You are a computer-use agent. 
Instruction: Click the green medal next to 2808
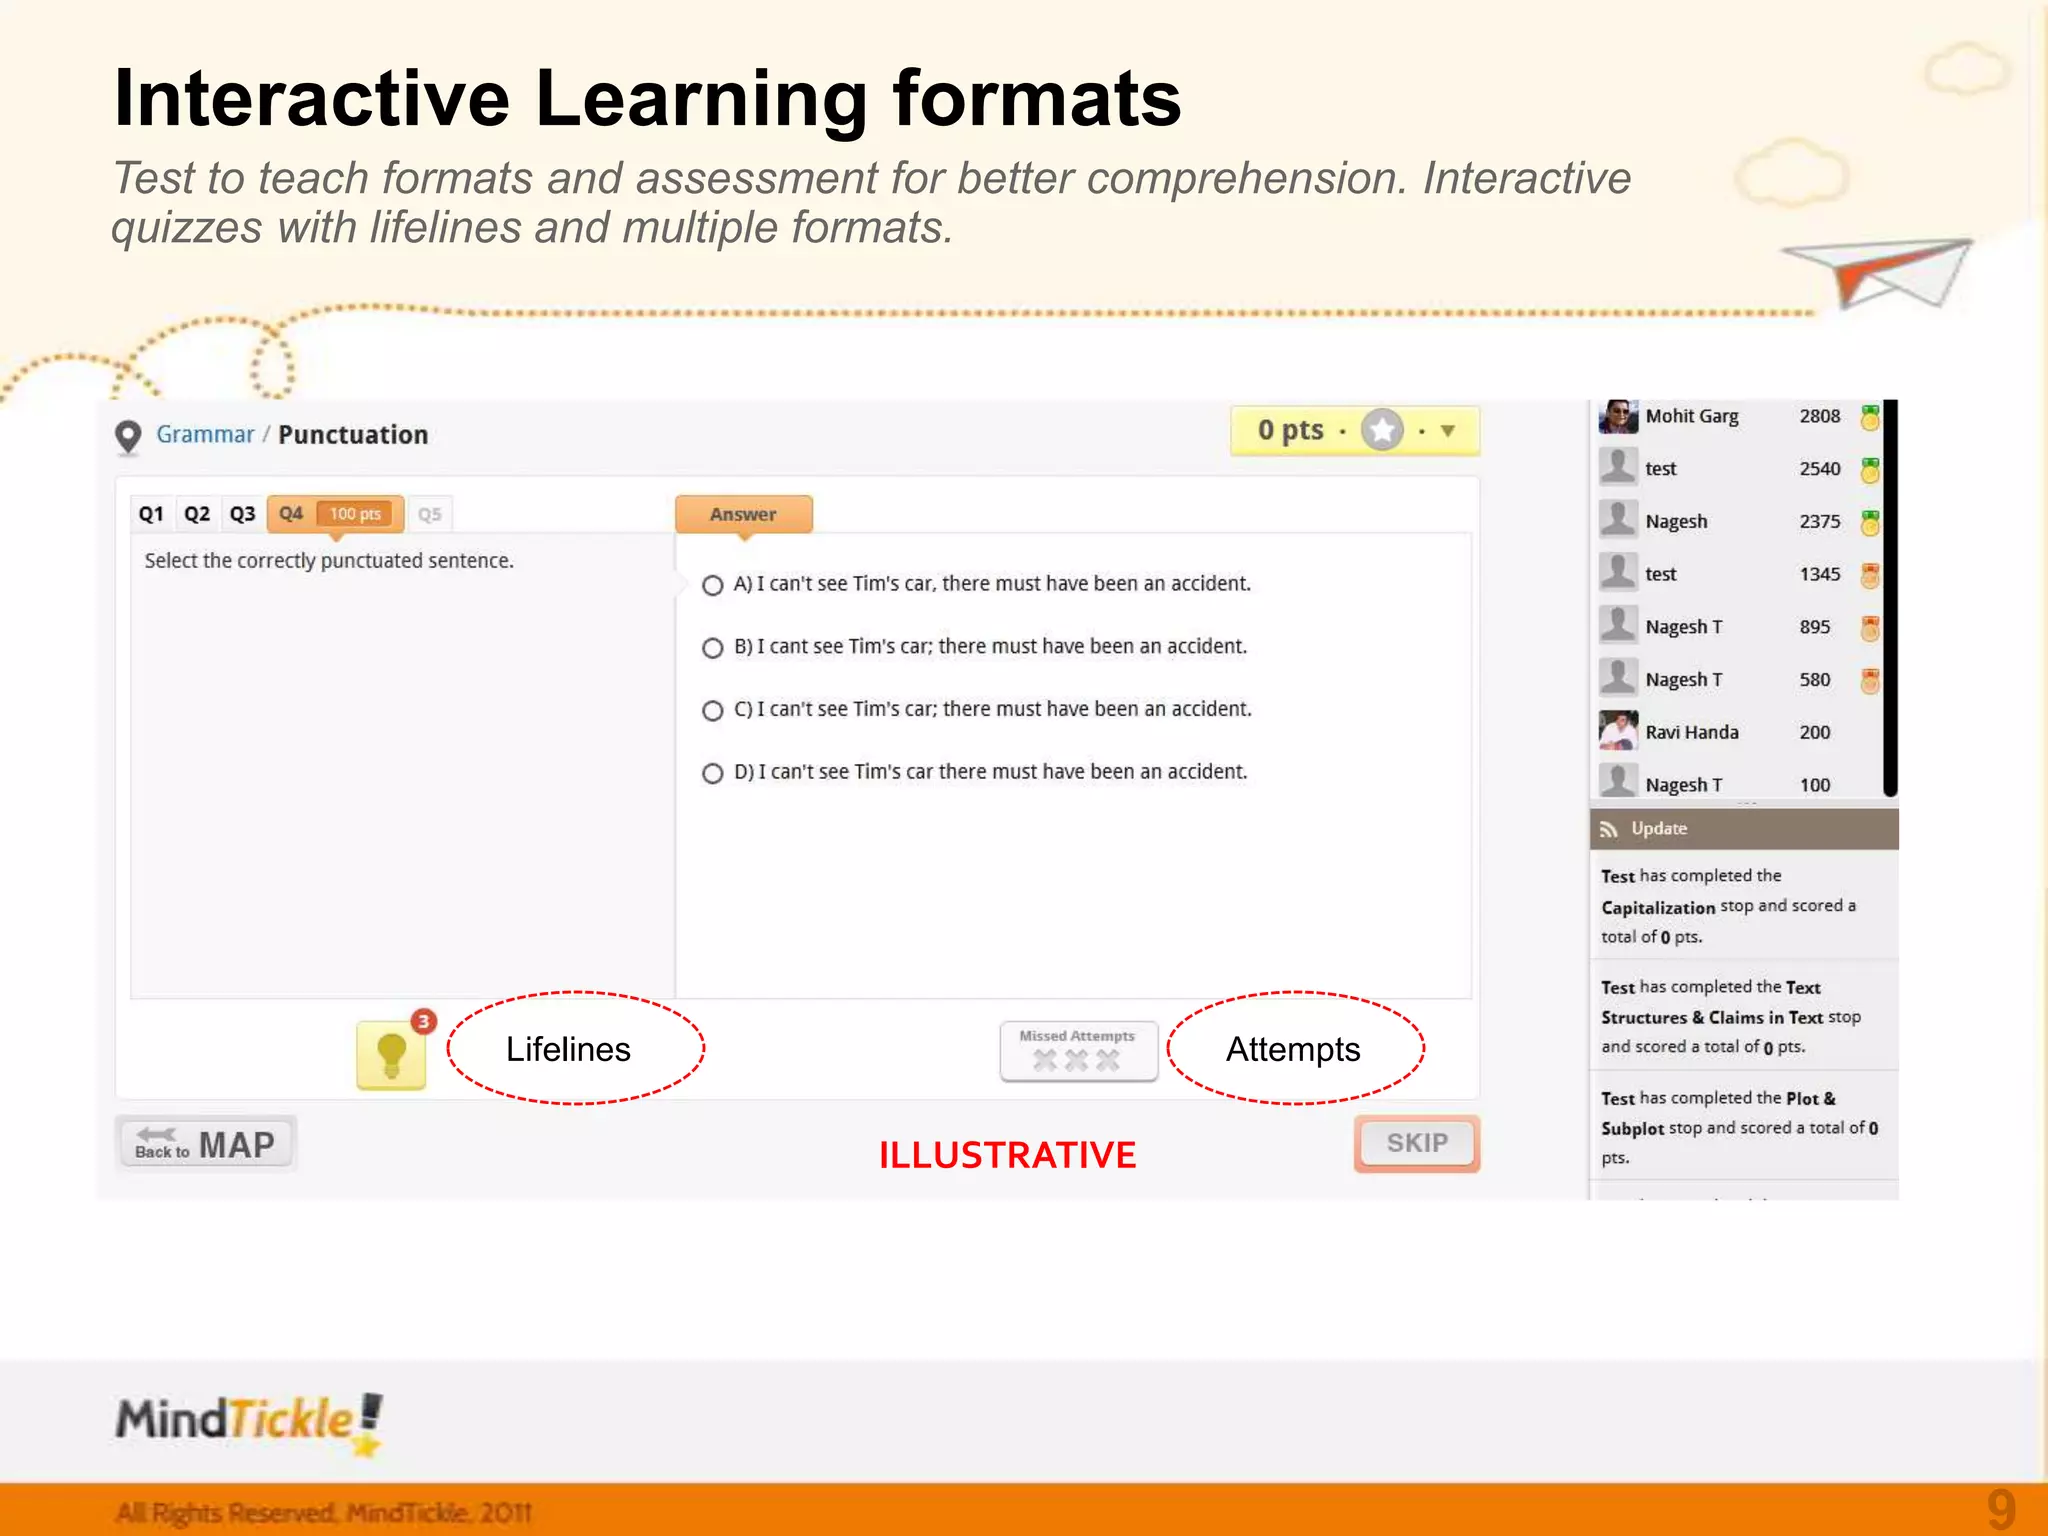(x=1870, y=416)
